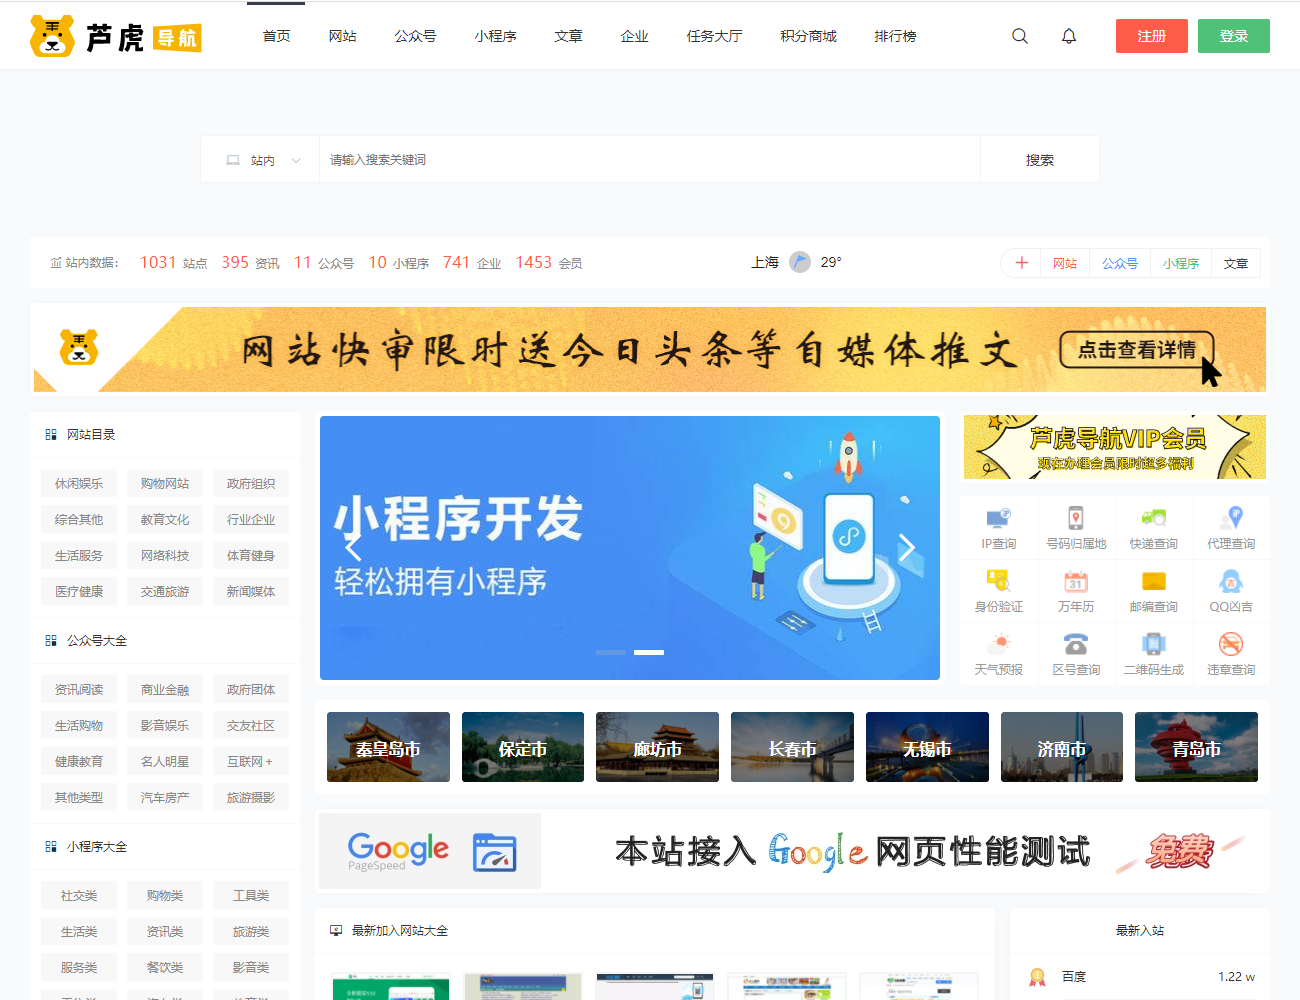The width and height of the screenshot is (1300, 1000).
Task: Open the 任务大厅 menu item
Action: pos(714,36)
